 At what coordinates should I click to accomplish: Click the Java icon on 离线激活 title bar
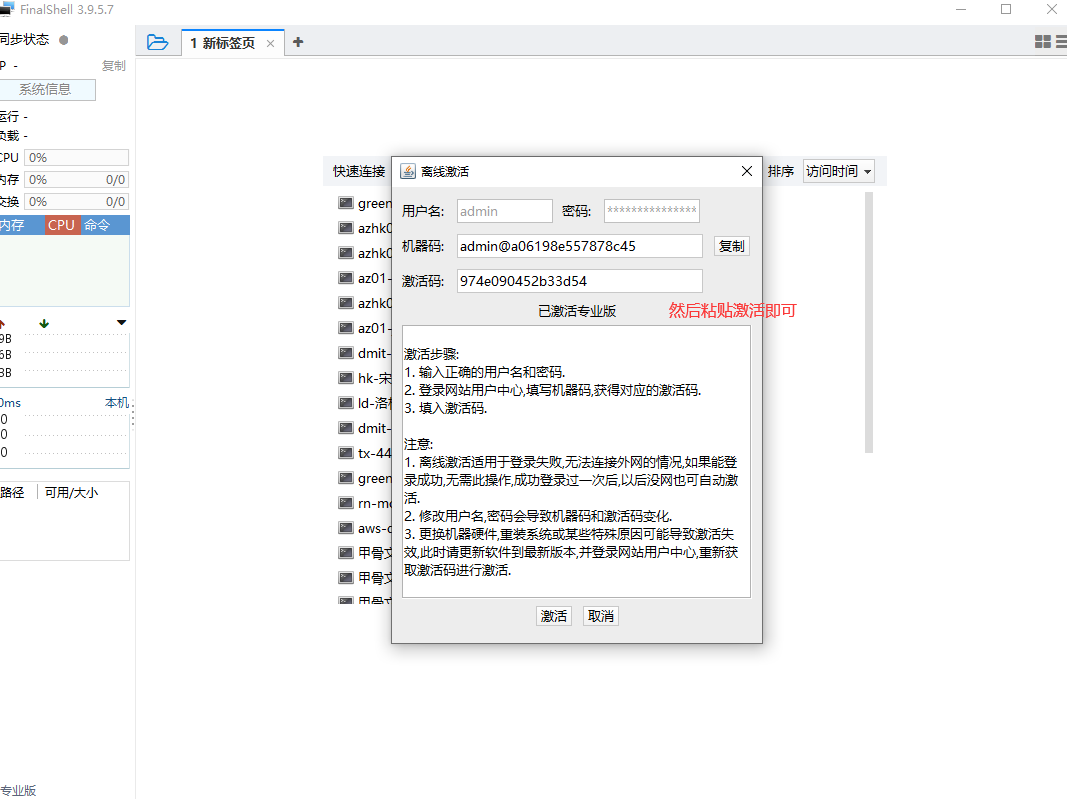pyautogui.click(x=406, y=170)
